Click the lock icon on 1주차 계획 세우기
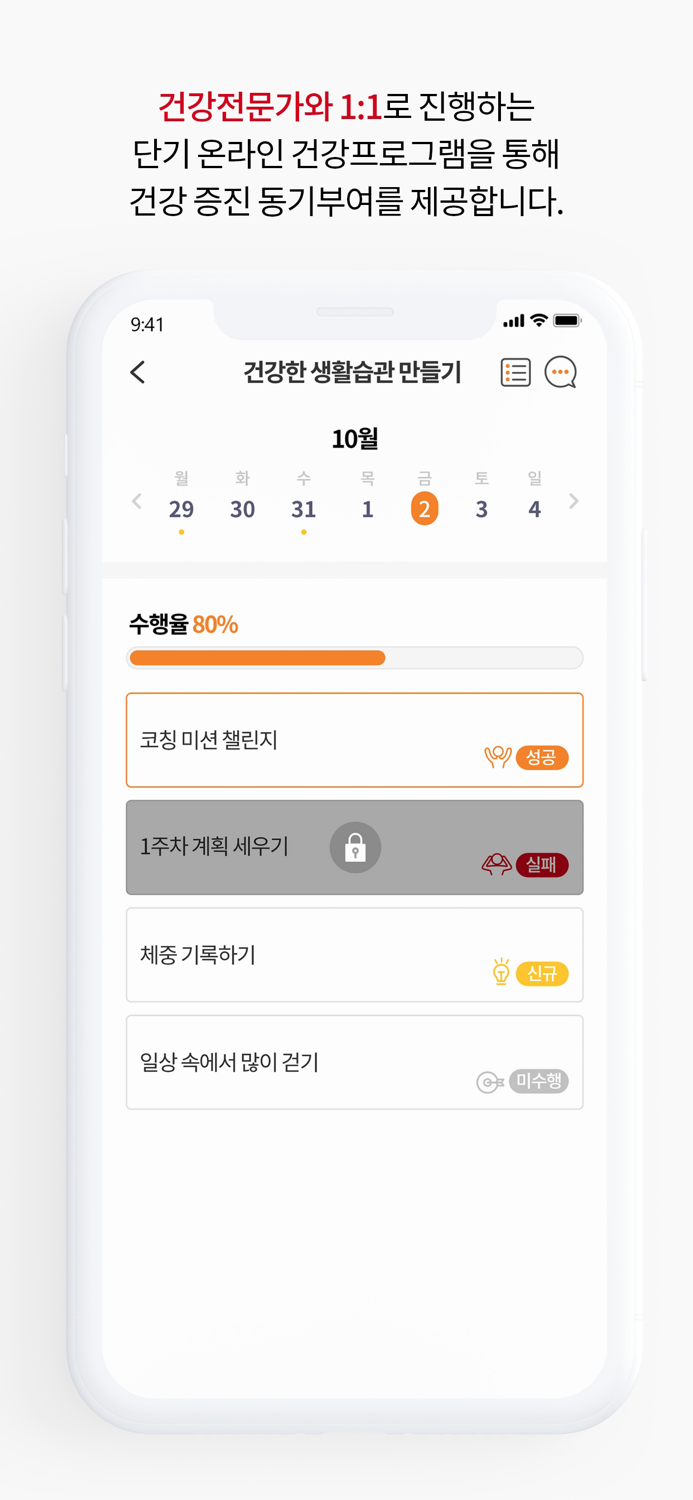Viewport: 693px width, 1500px height. tap(355, 847)
